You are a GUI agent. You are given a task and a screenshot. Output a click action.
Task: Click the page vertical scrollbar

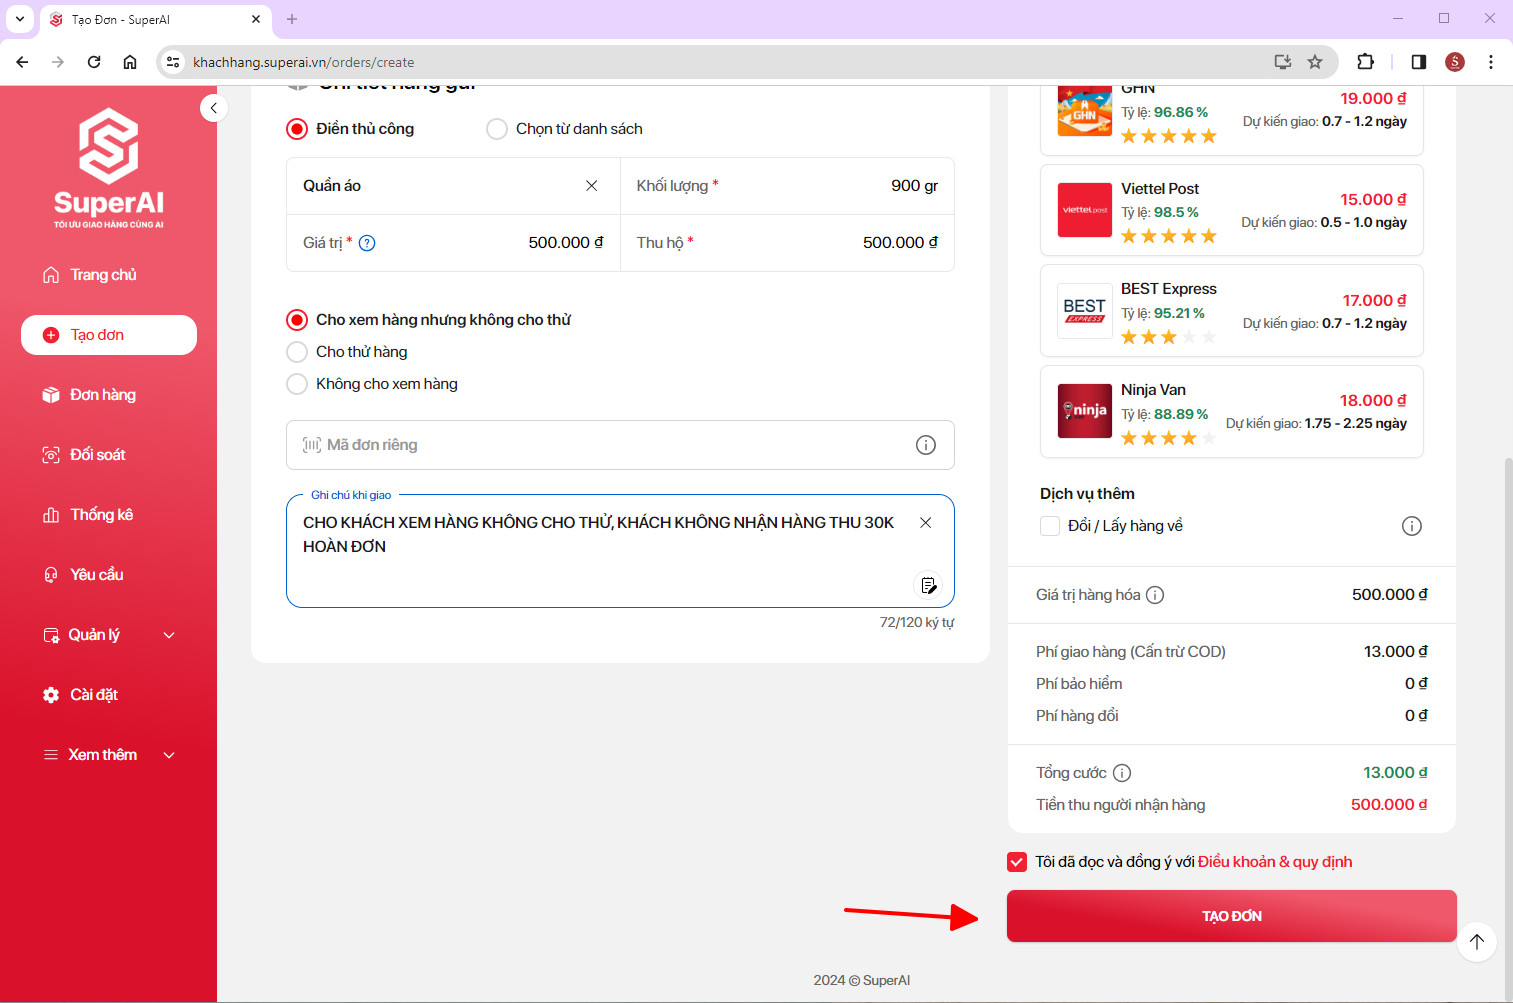(1508, 730)
